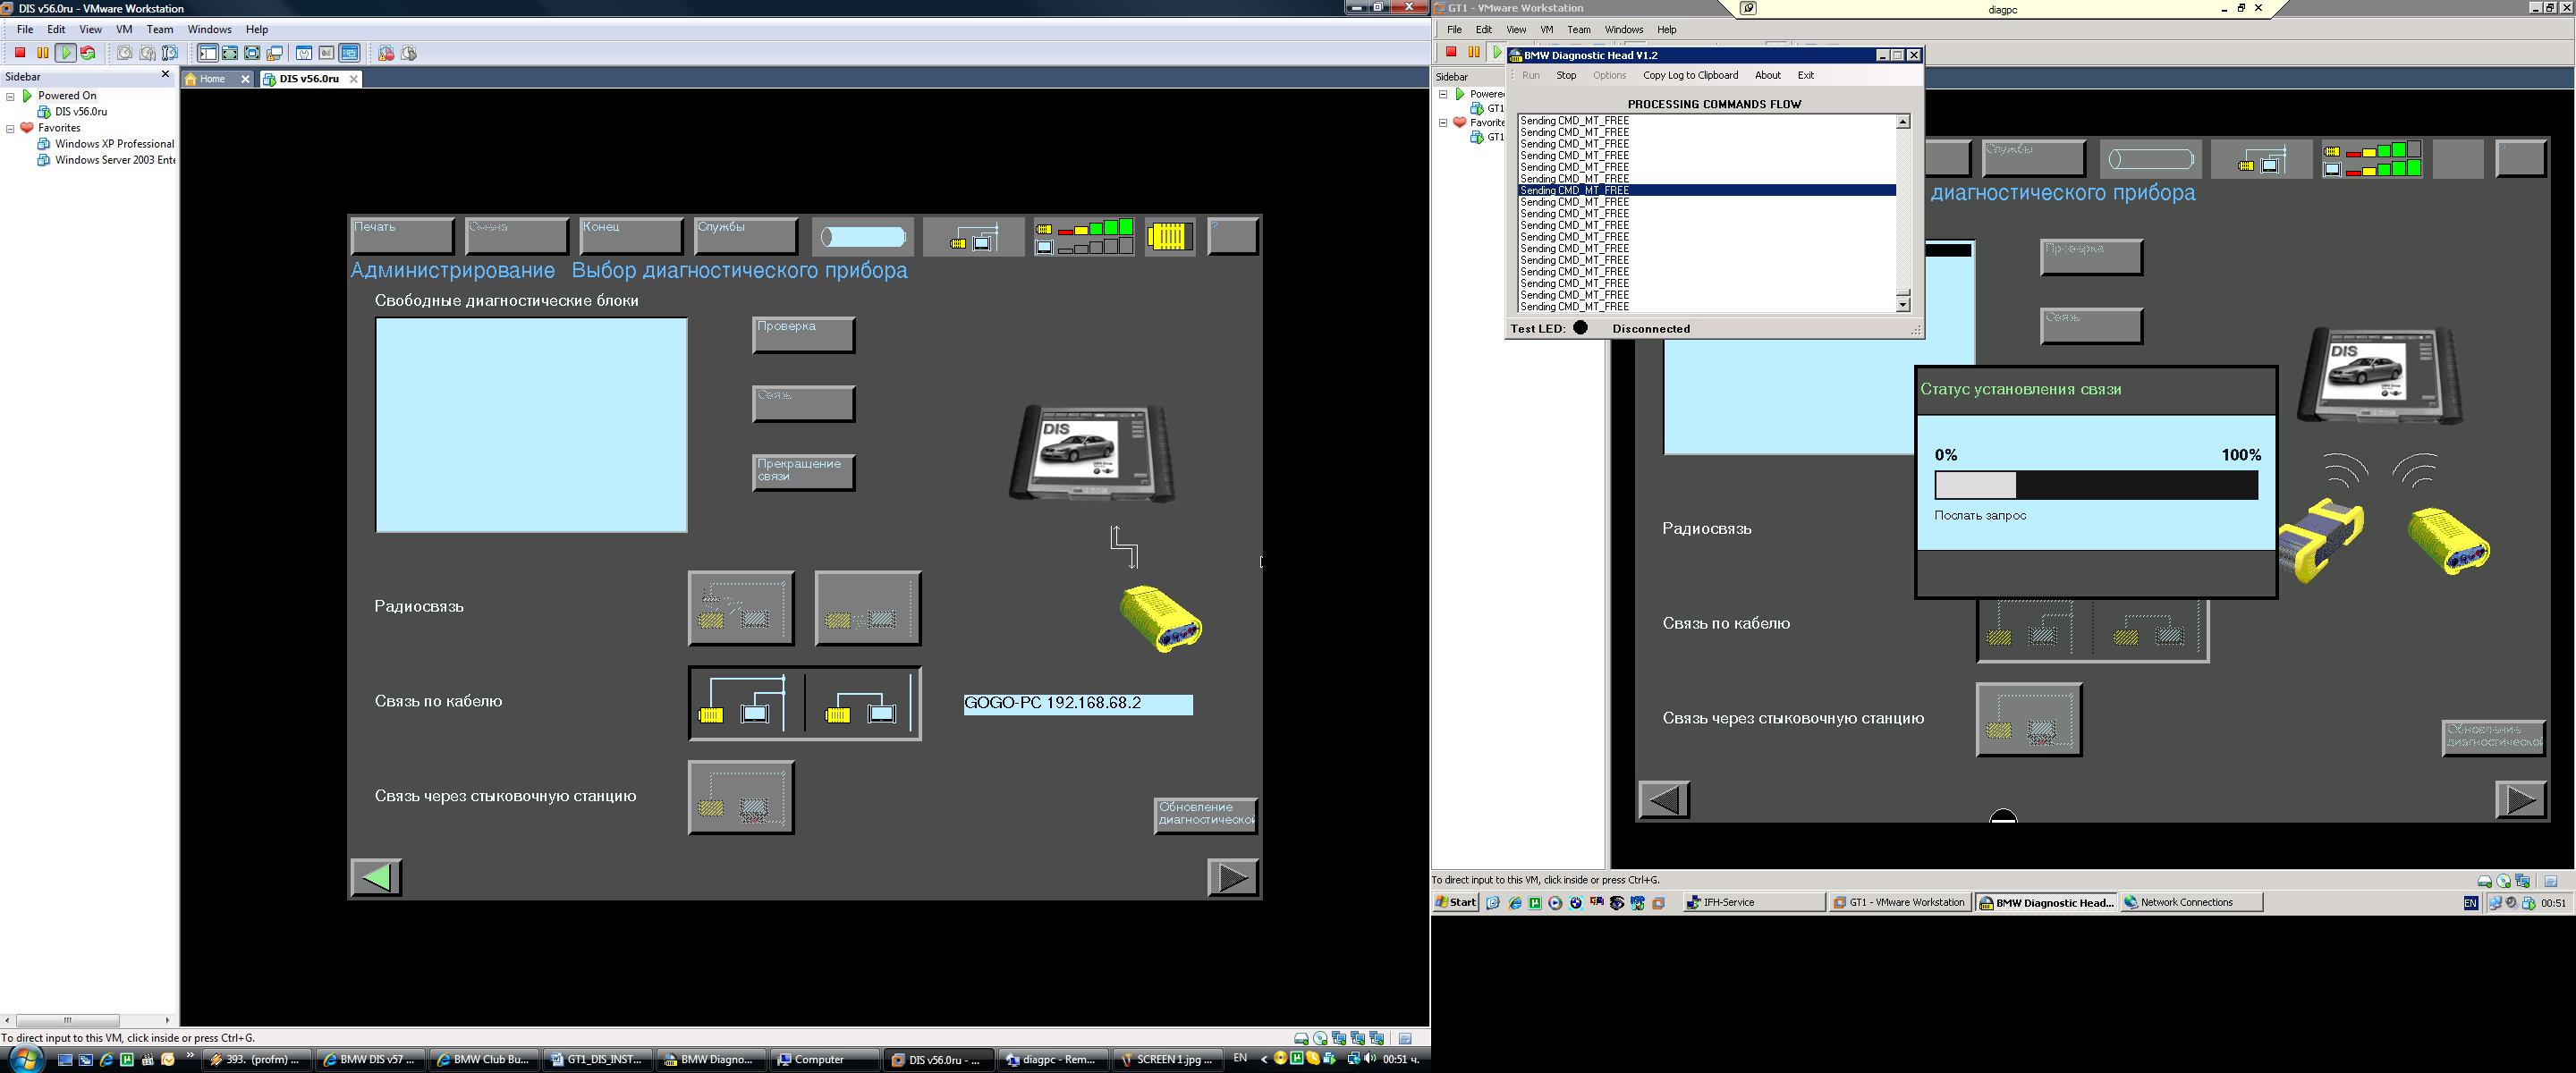This screenshot has width=2576, height=1073.
Task: Click Windows Start orb on host taskbar
Action: 25,1059
